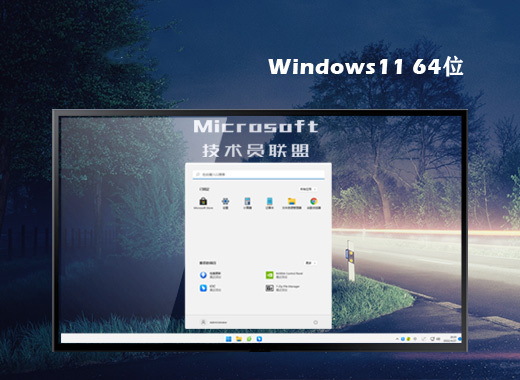Screen dimensions: 520x380
Task: Open the All apps button
Action: tap(307, 189)
